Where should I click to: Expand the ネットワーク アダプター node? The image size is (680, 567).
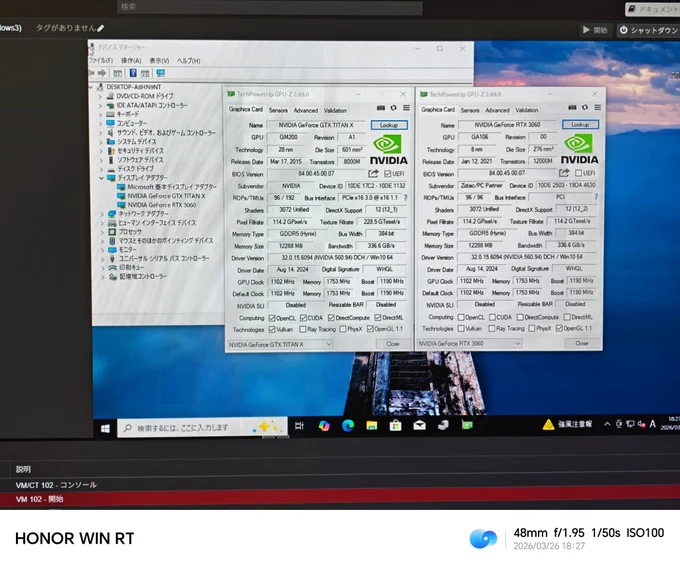102,214
